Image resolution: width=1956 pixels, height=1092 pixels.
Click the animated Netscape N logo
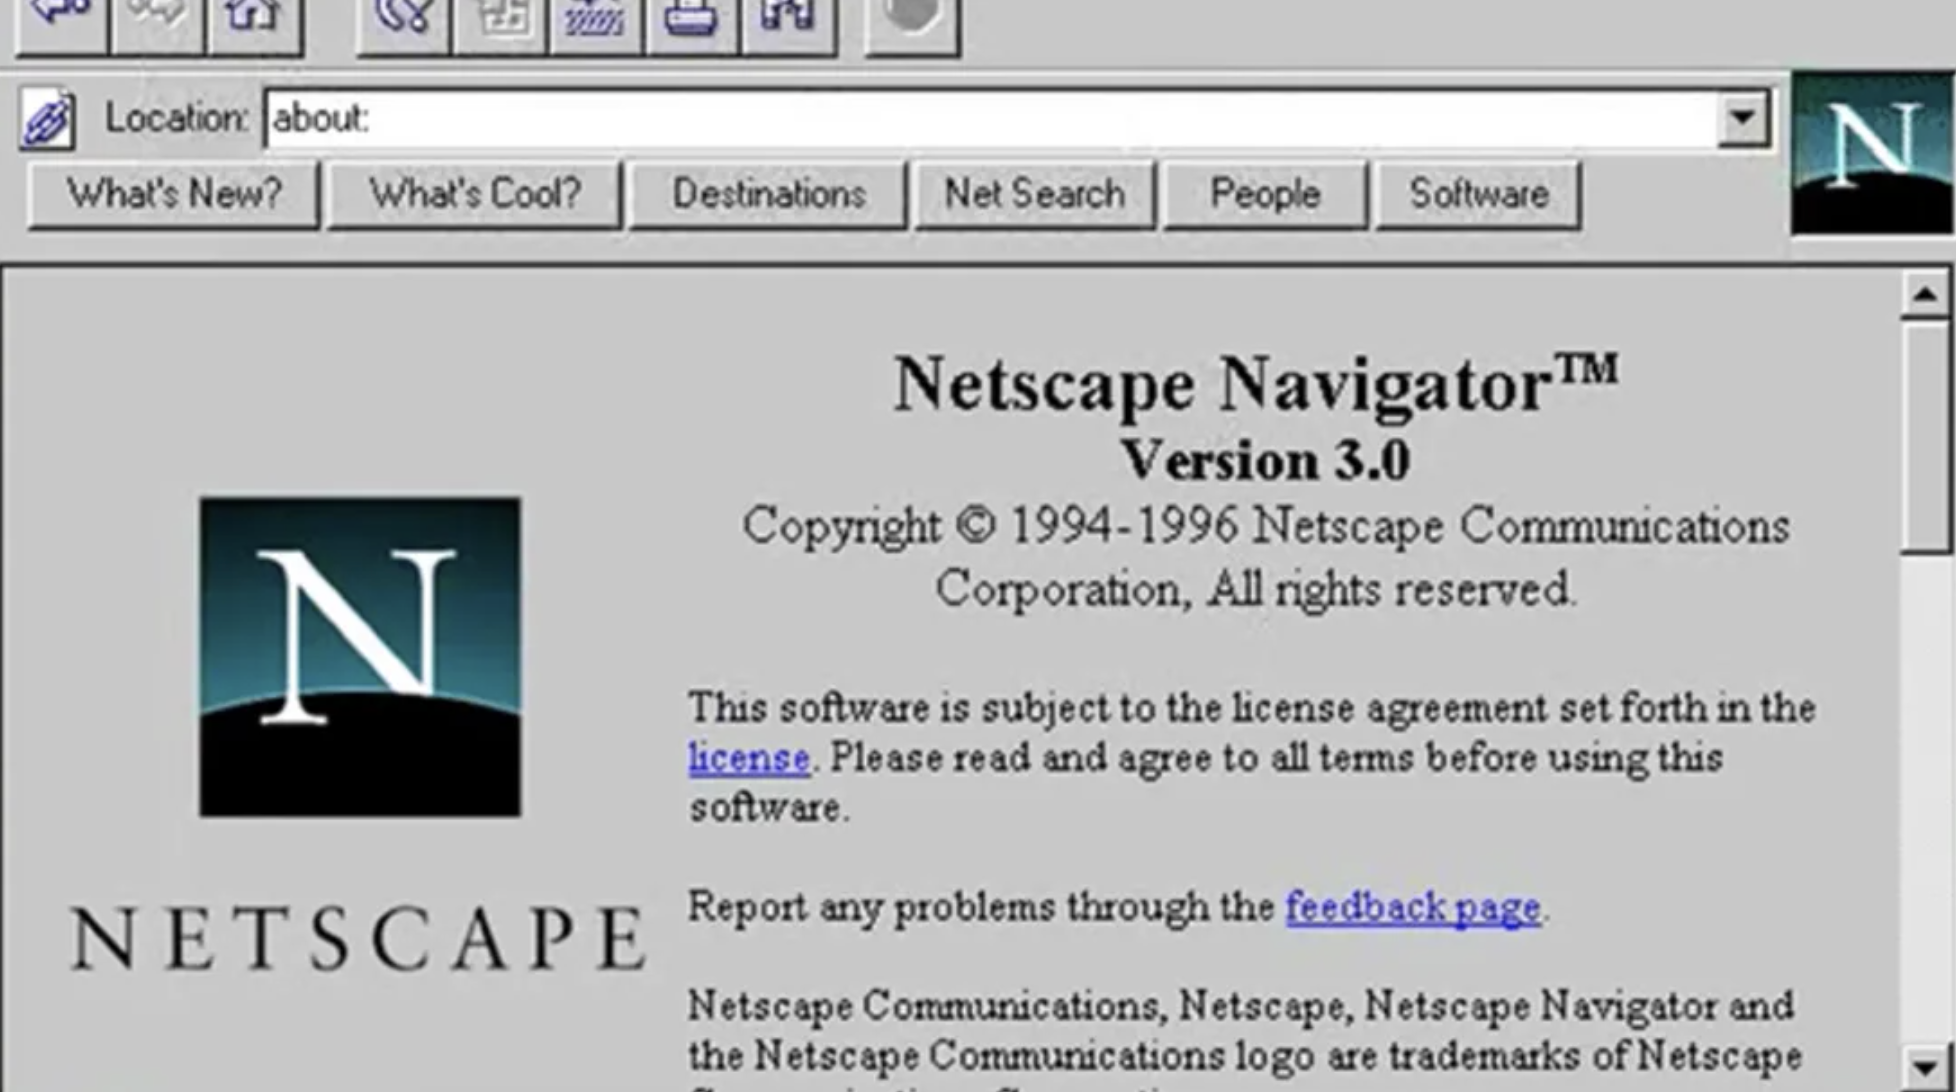coord(1872,153)
